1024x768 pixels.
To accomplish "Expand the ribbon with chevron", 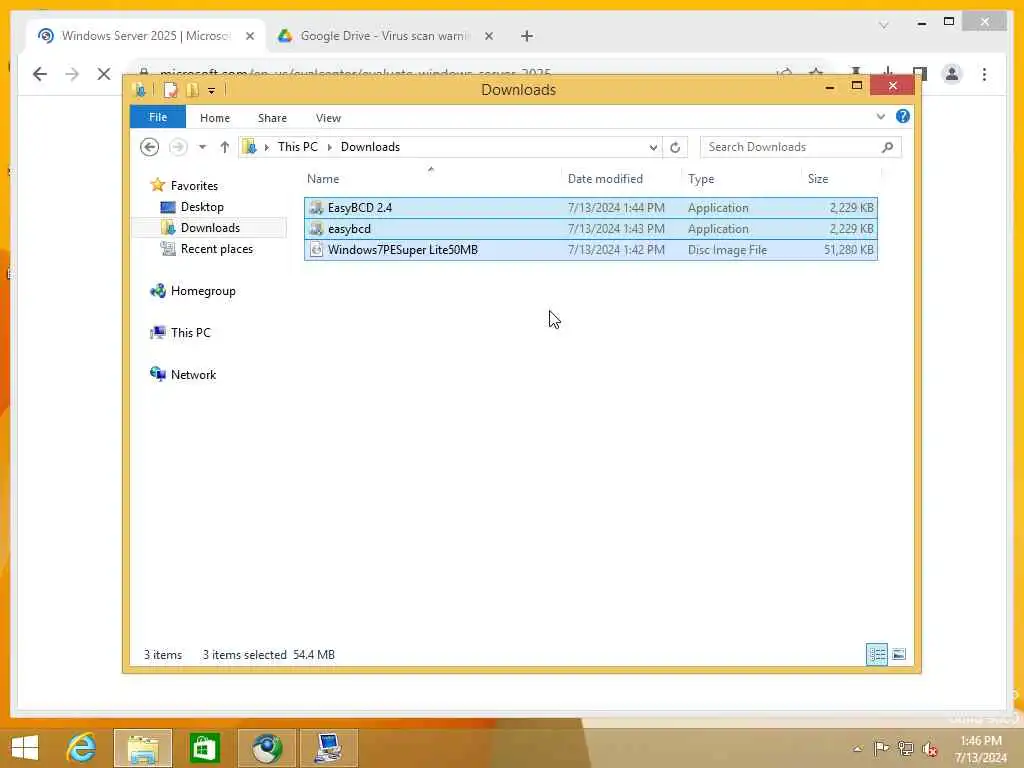I will pos(880,117).
